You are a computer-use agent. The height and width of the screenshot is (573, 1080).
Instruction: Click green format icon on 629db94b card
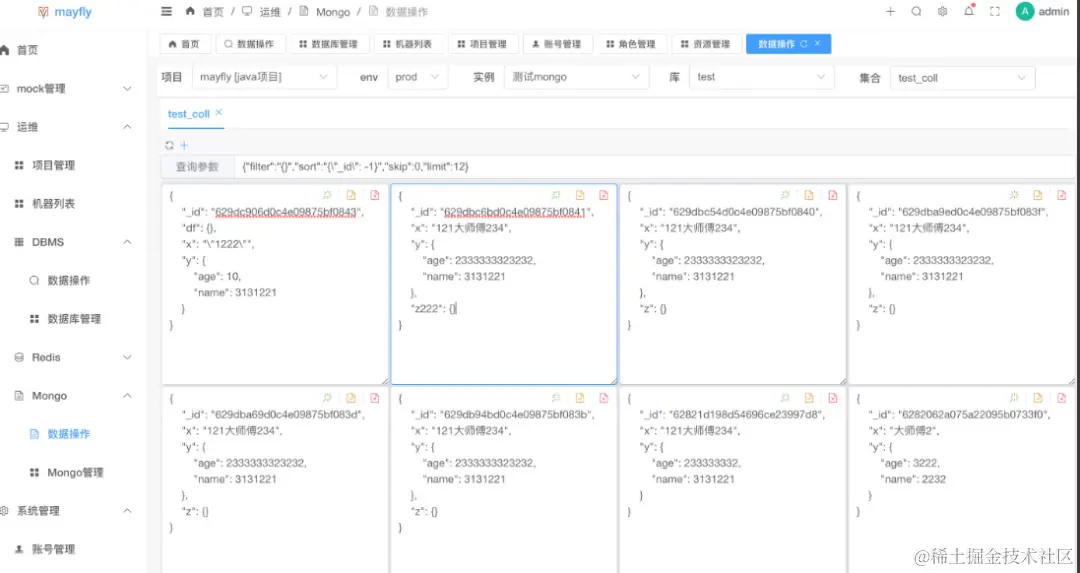(557, 398)
